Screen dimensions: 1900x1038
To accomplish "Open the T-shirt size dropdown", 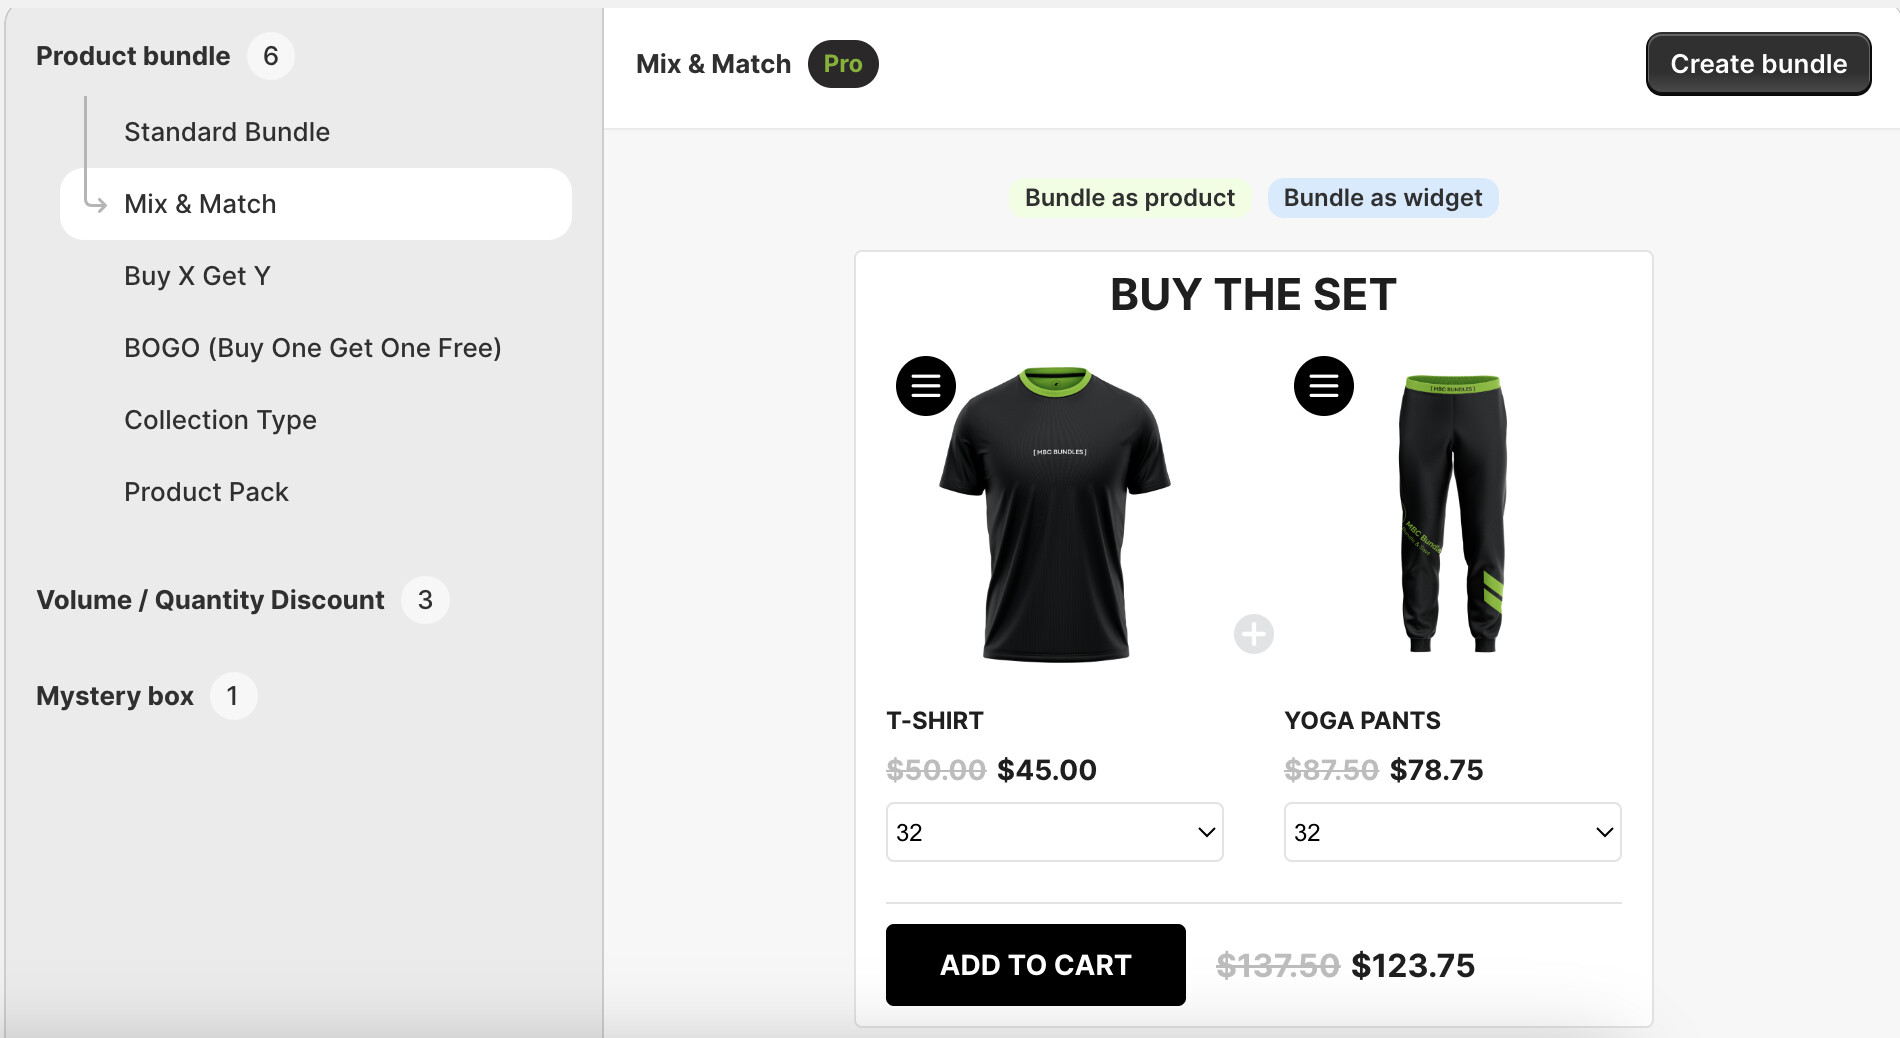I will (1054, 832).
